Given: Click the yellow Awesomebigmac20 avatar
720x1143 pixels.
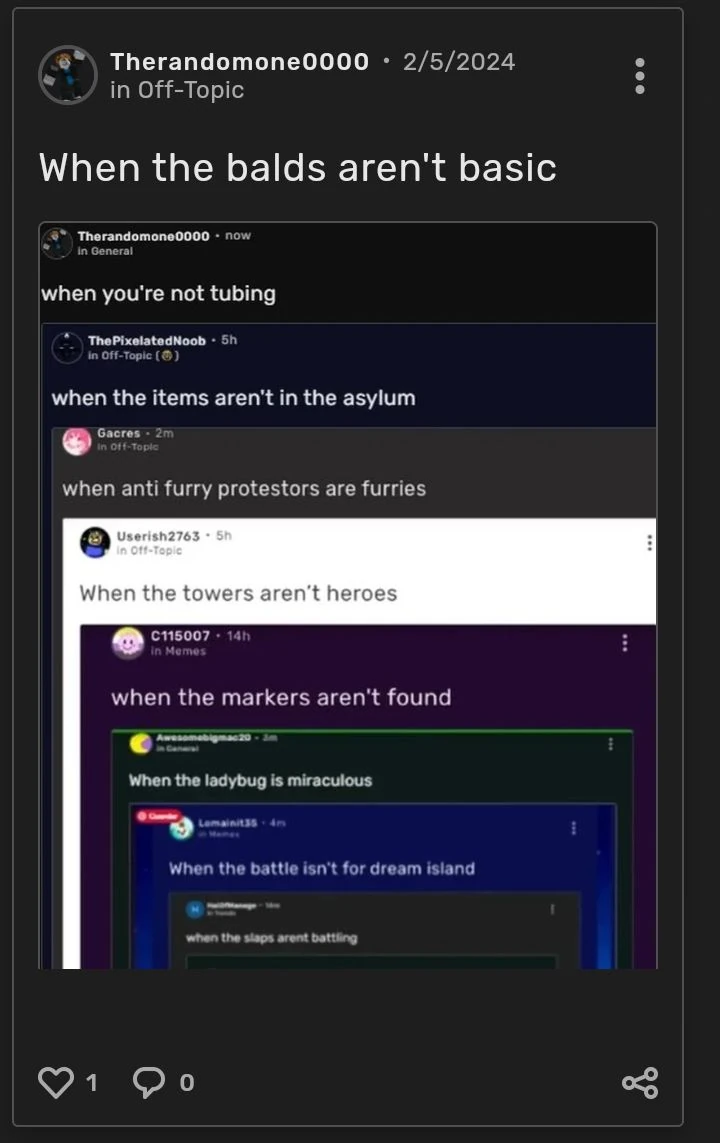Looking at the screenshot, I should [141, 743].
